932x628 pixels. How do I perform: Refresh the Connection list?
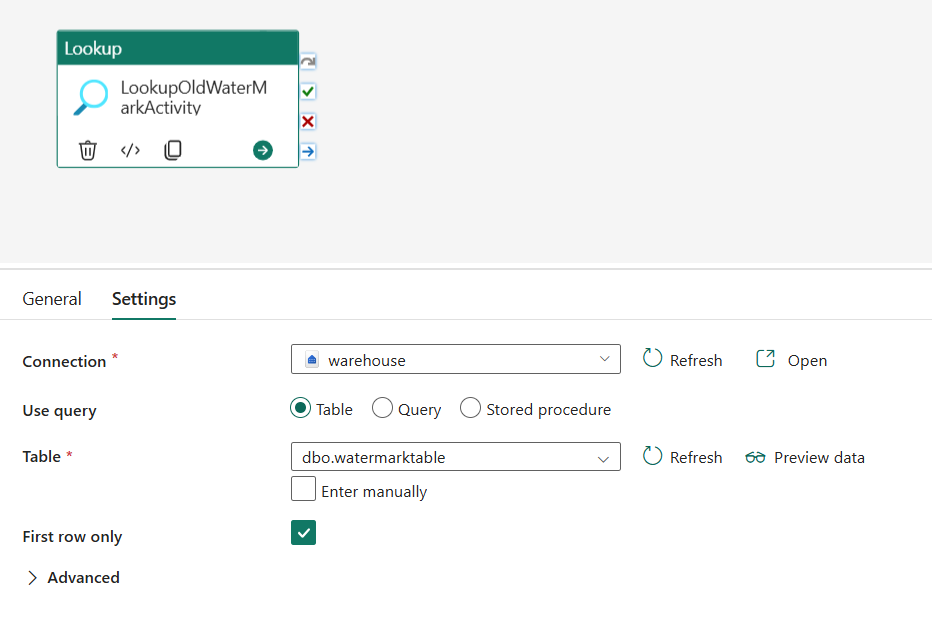(x=682, y=359)
